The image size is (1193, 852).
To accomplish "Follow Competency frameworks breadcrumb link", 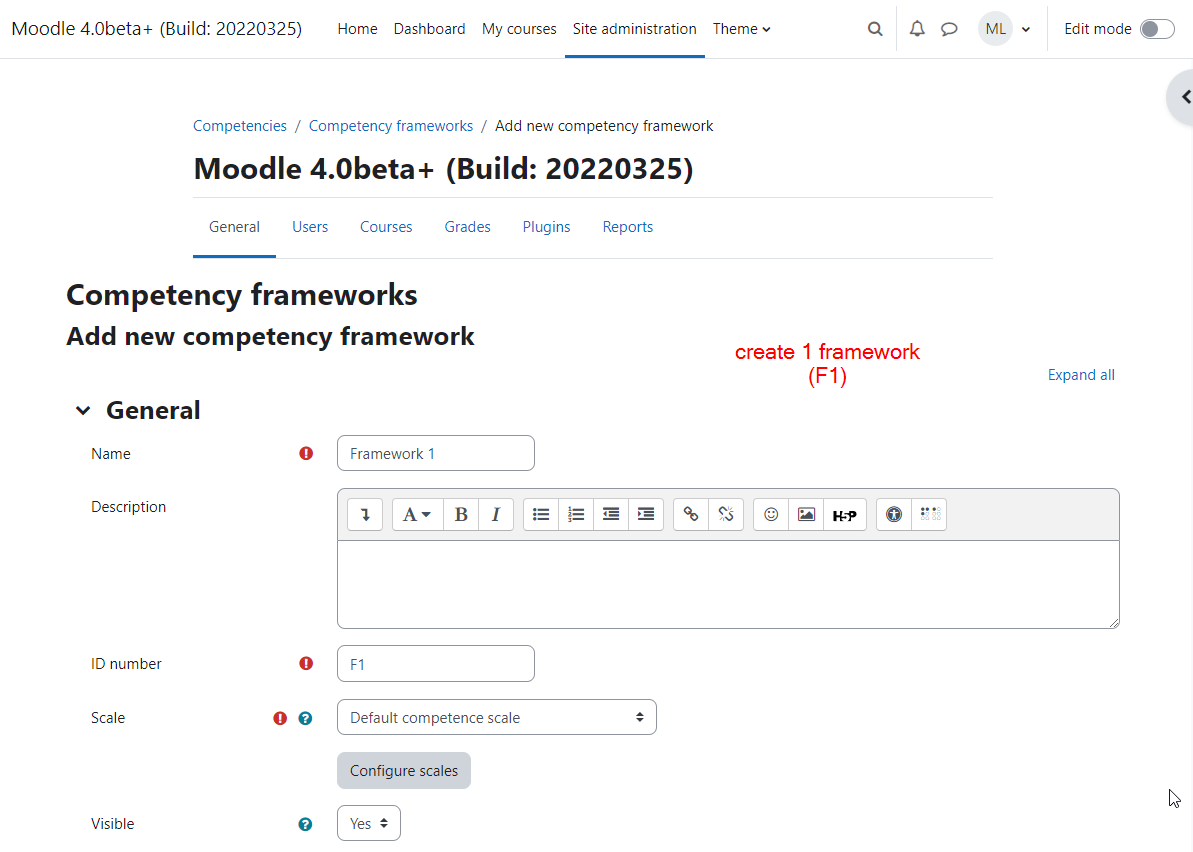I will 391,126.
